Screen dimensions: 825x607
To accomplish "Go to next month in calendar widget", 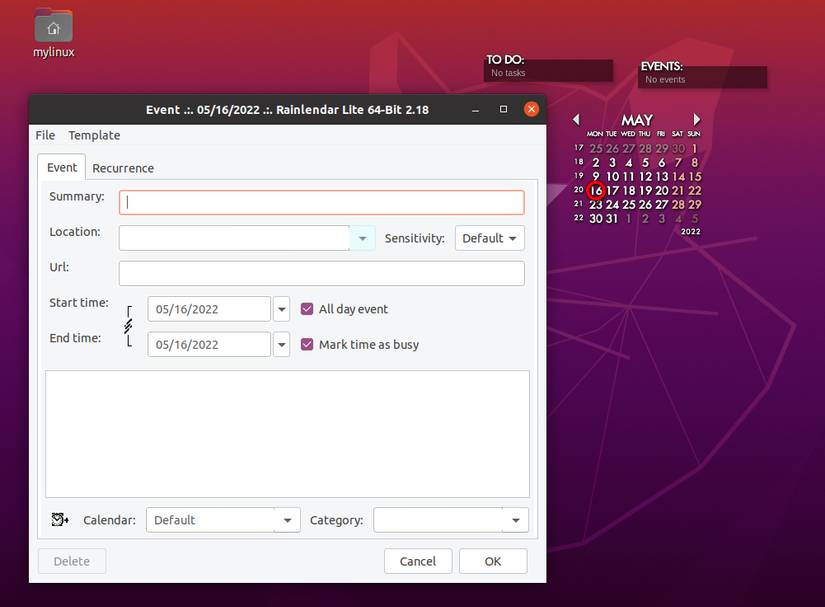I will [696, 119].
